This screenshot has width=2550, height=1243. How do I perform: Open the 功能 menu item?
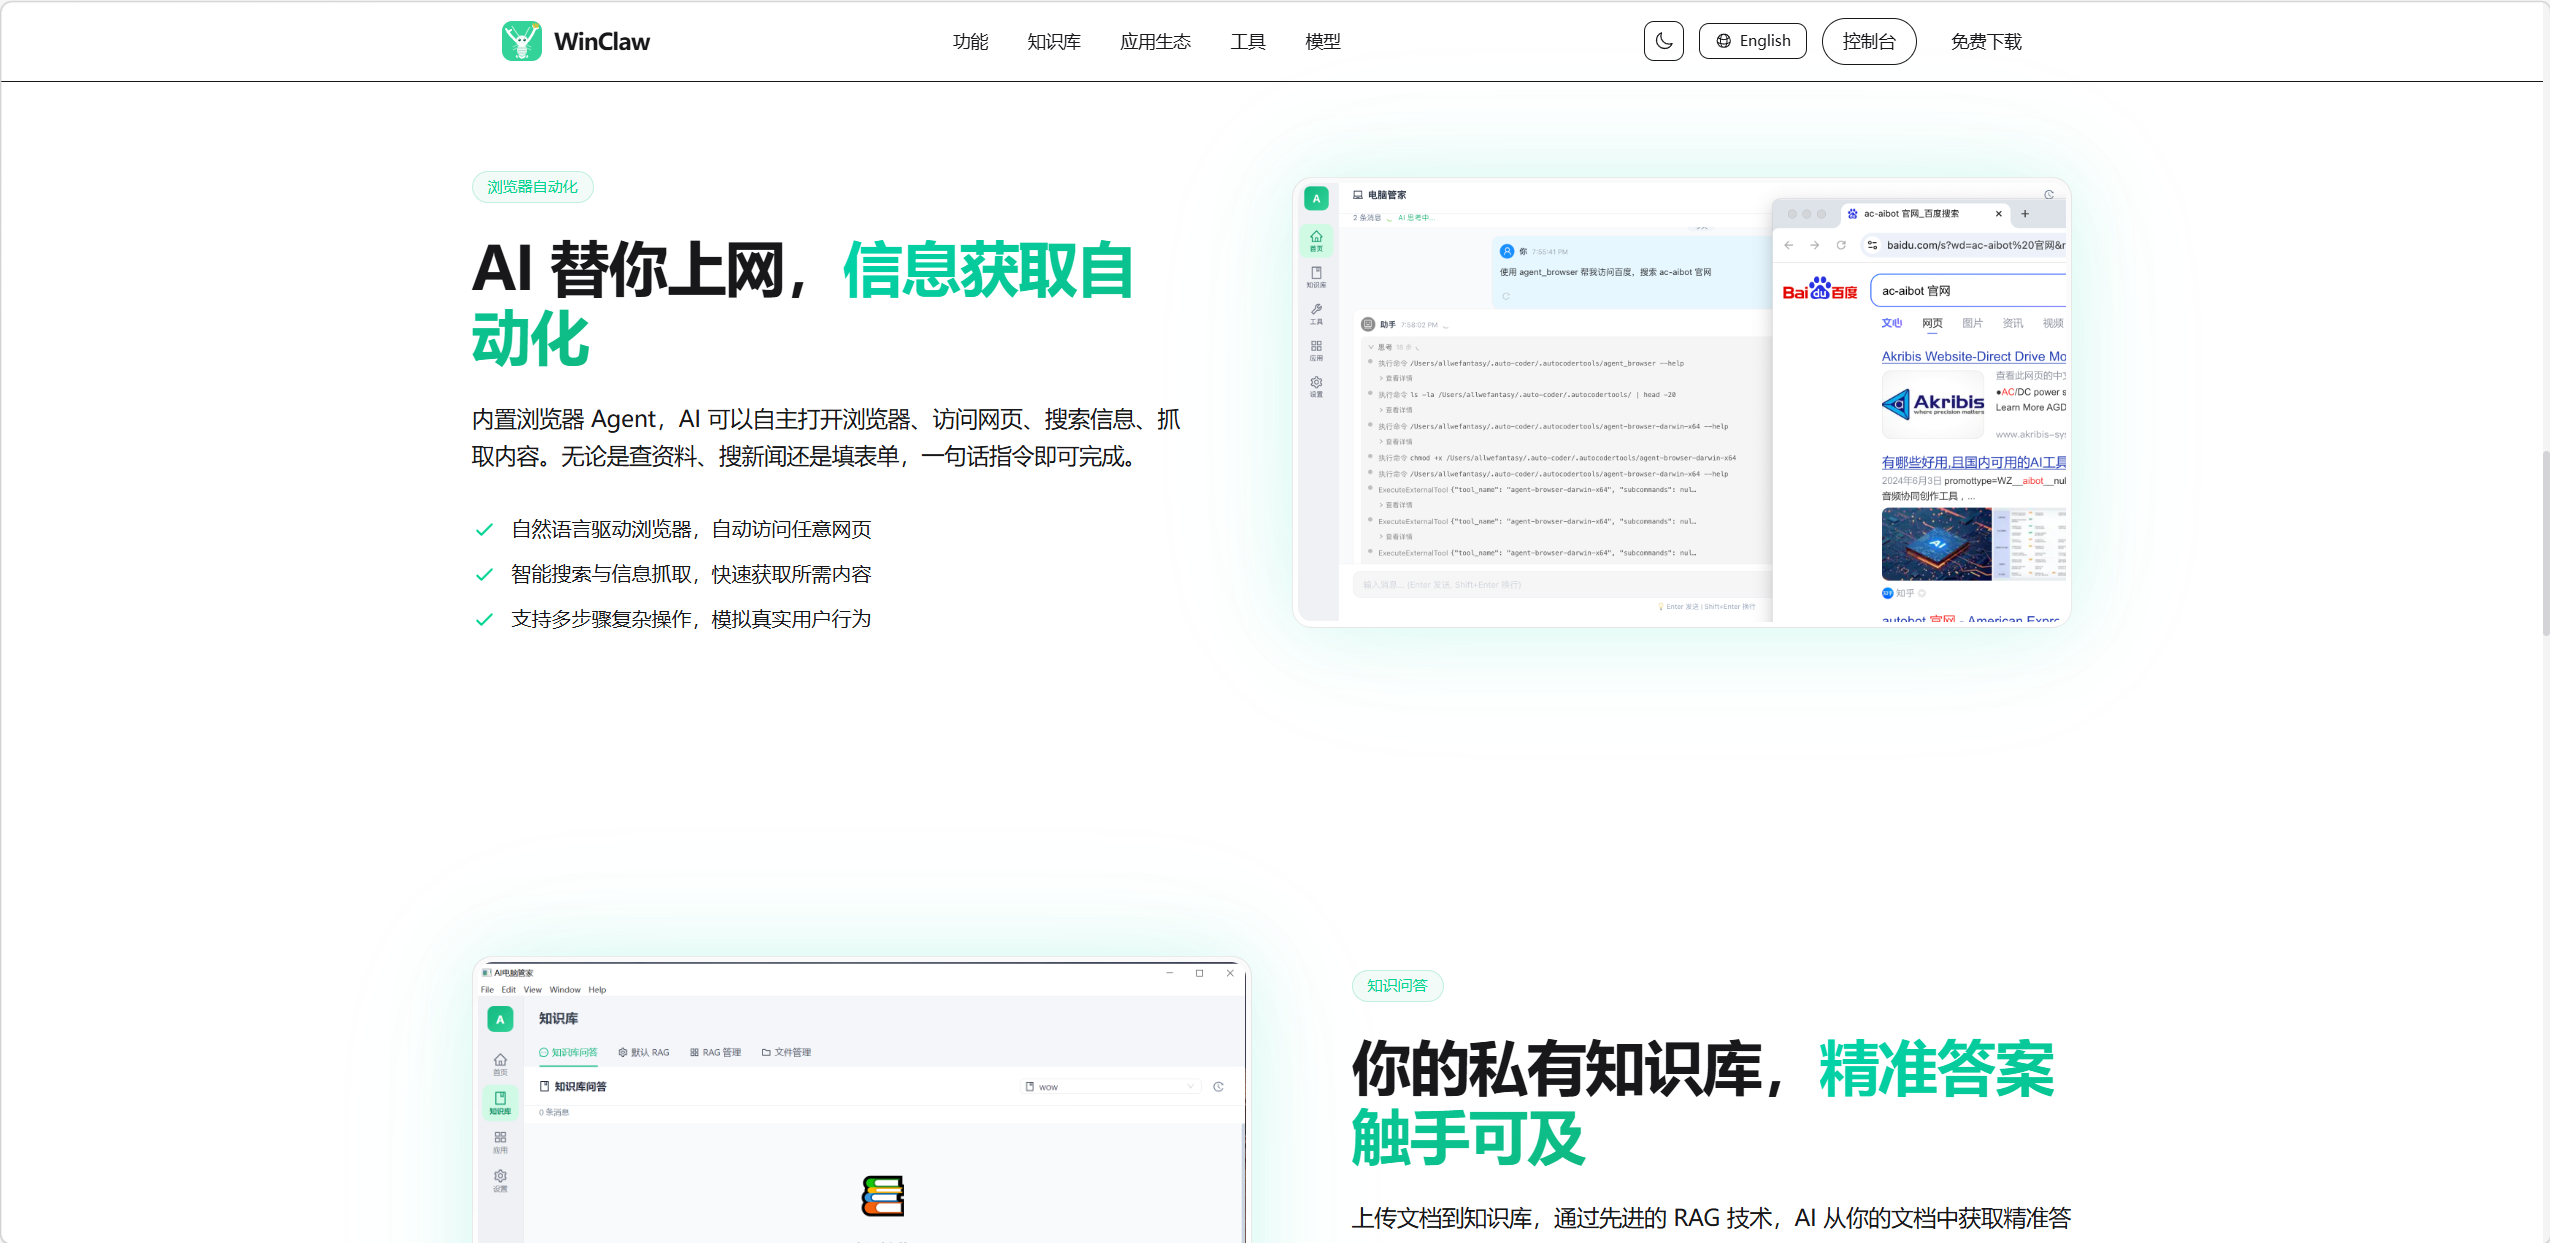tap(970, 41)
